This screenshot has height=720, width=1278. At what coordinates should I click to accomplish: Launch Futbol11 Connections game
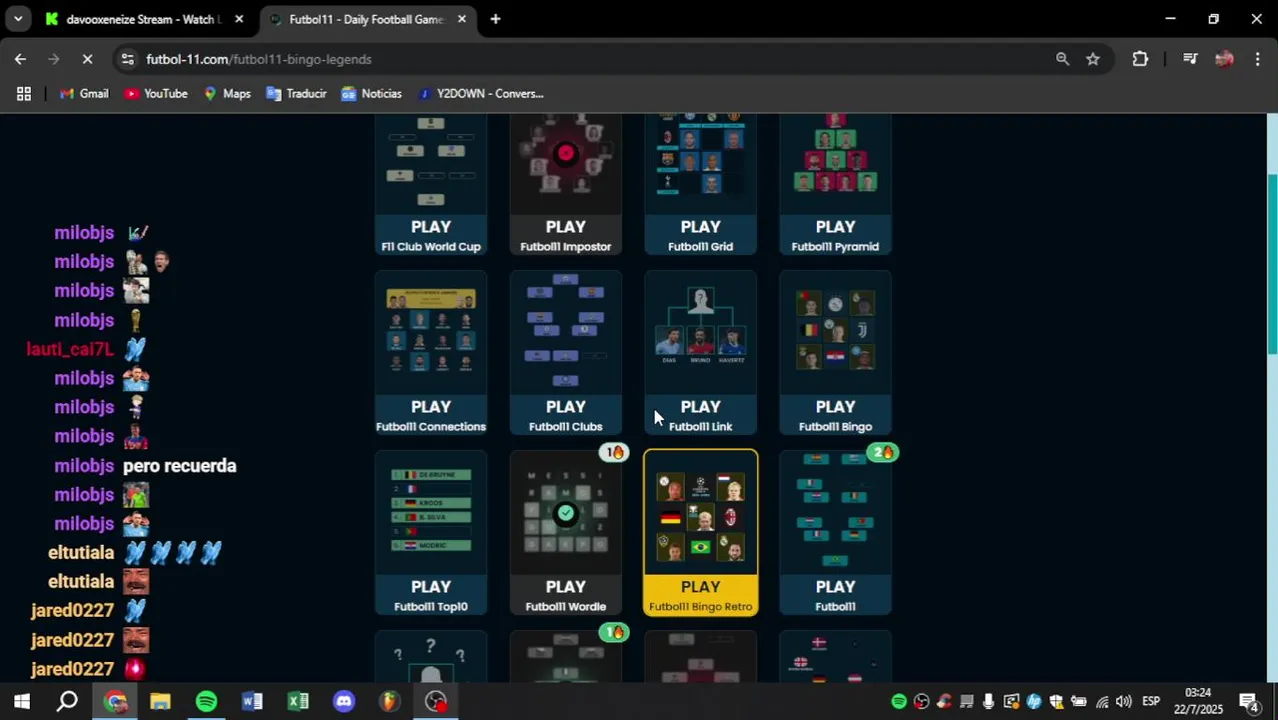[431, 353]
